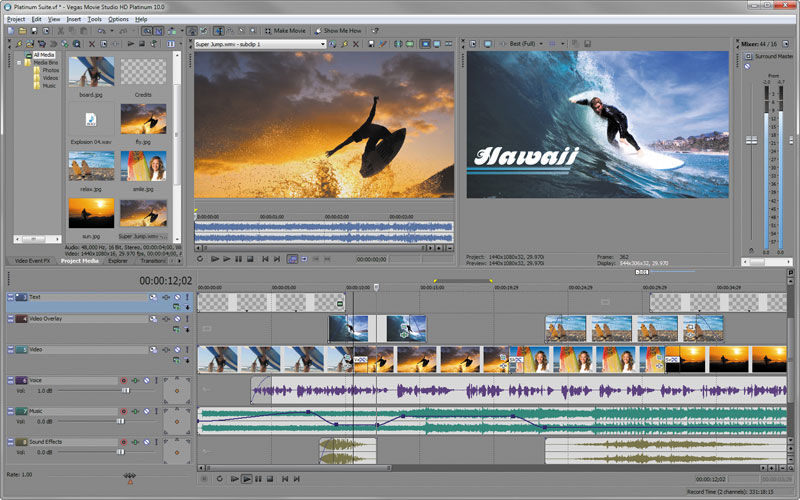The height and width of the screenshot is (500, 800).
Task: Open the Insert menu
Action: tap(74, 19)
